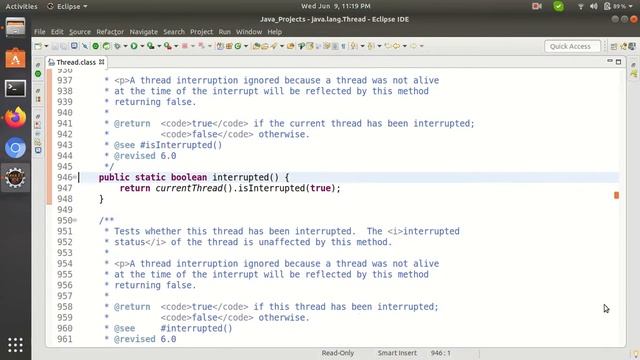Viewport: 640px width, 360px height.
Task: Click the New Java Class green C icon
Action: pyautogui.click(x=238, y=46)
